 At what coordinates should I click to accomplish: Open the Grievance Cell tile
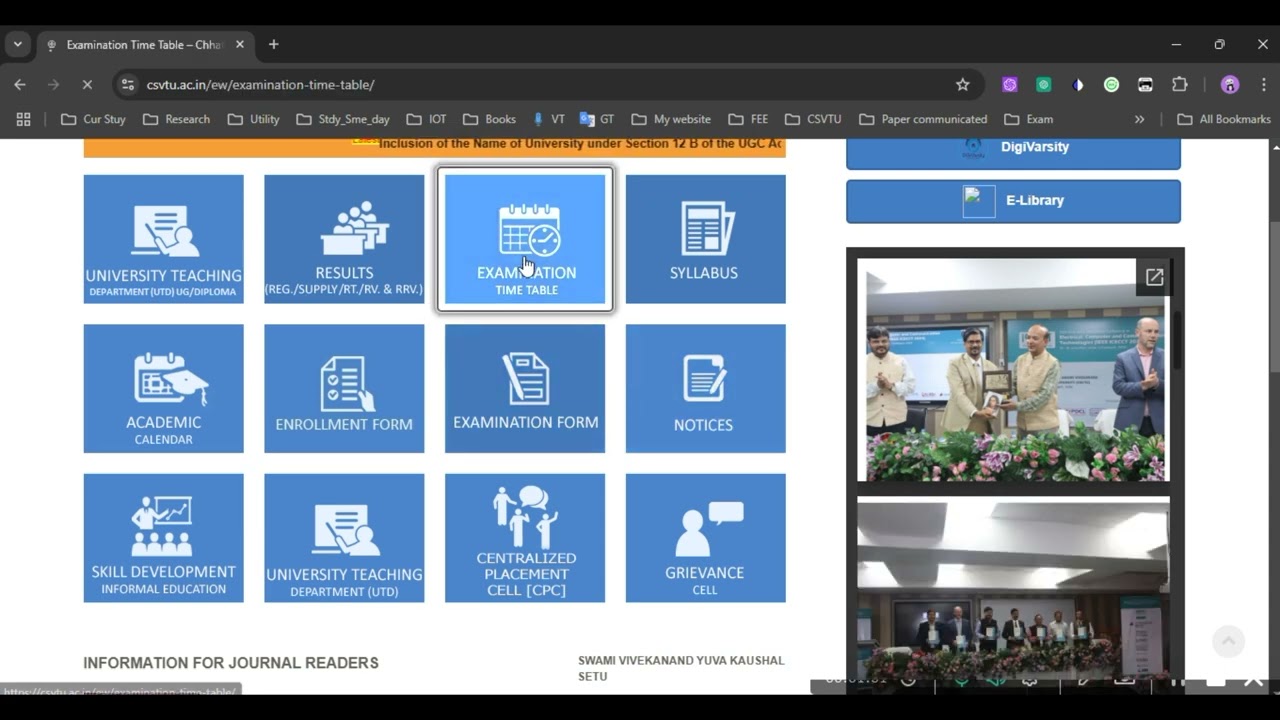(706, 538)
